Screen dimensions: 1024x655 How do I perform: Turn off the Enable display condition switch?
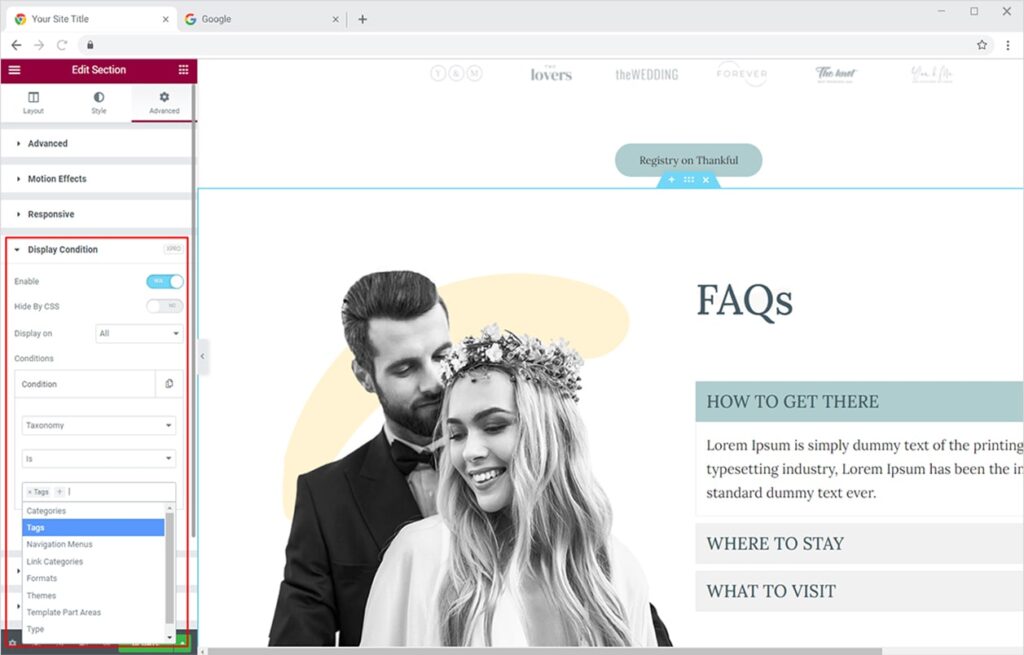point(165,282)
